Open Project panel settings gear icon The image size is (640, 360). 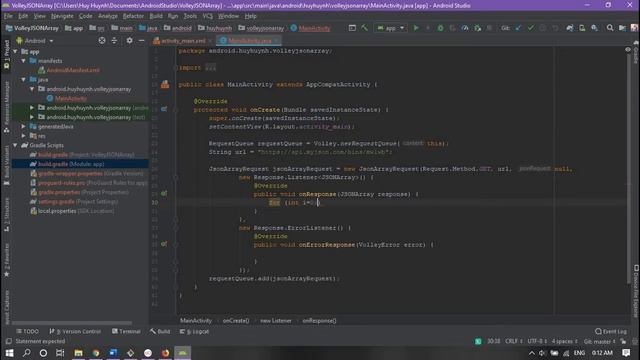click(129, 40)
